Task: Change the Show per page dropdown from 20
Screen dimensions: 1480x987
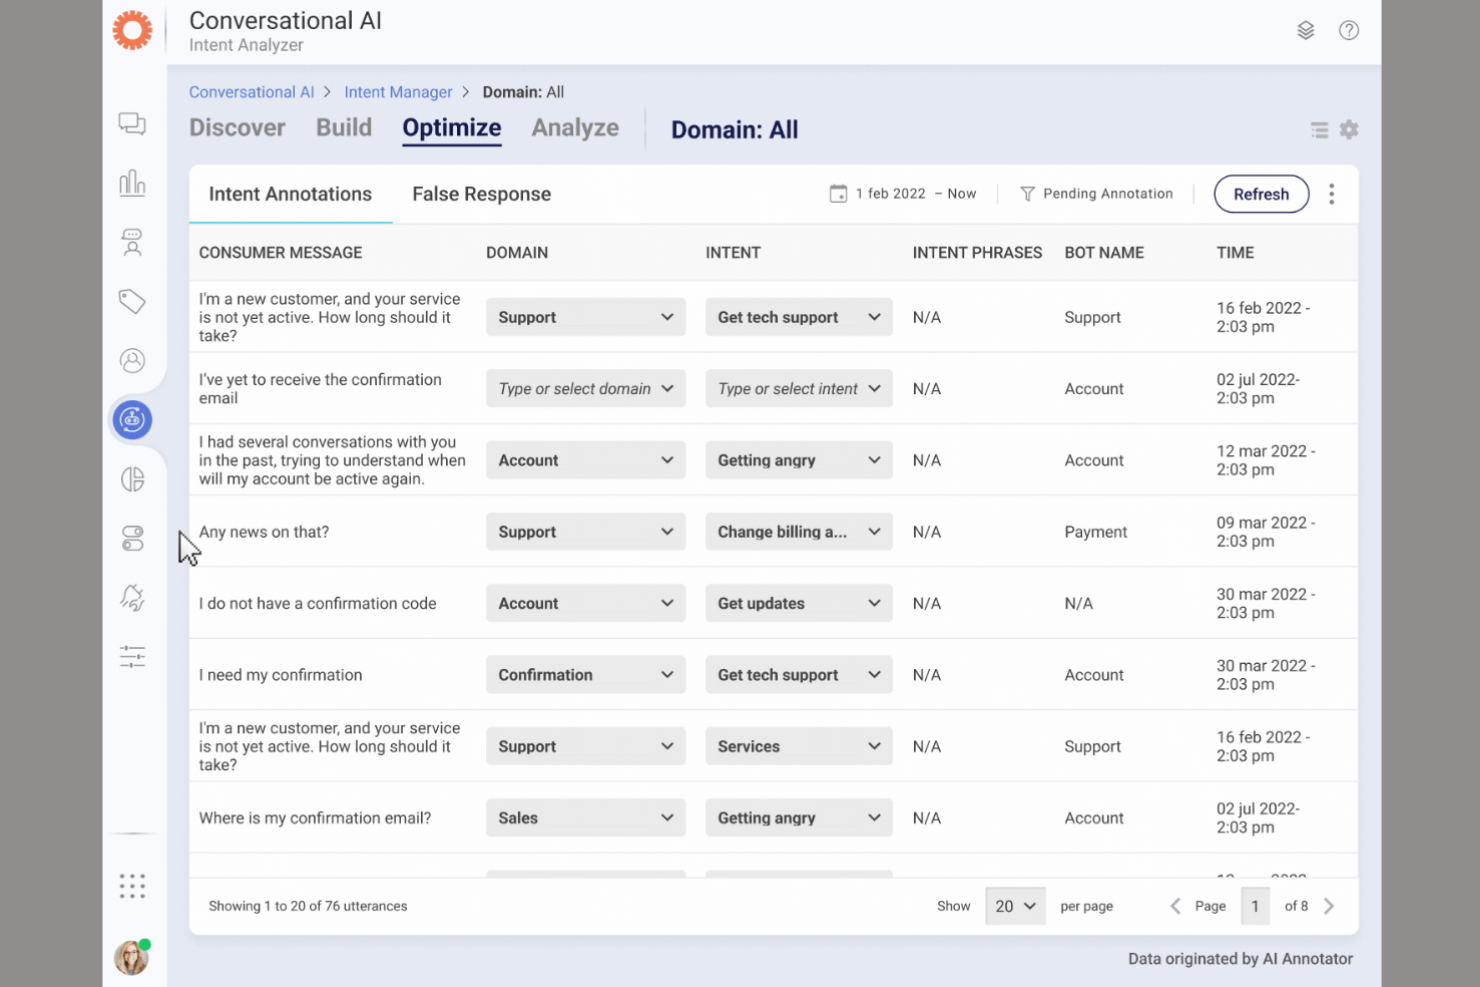Action: coord(1015,906)
